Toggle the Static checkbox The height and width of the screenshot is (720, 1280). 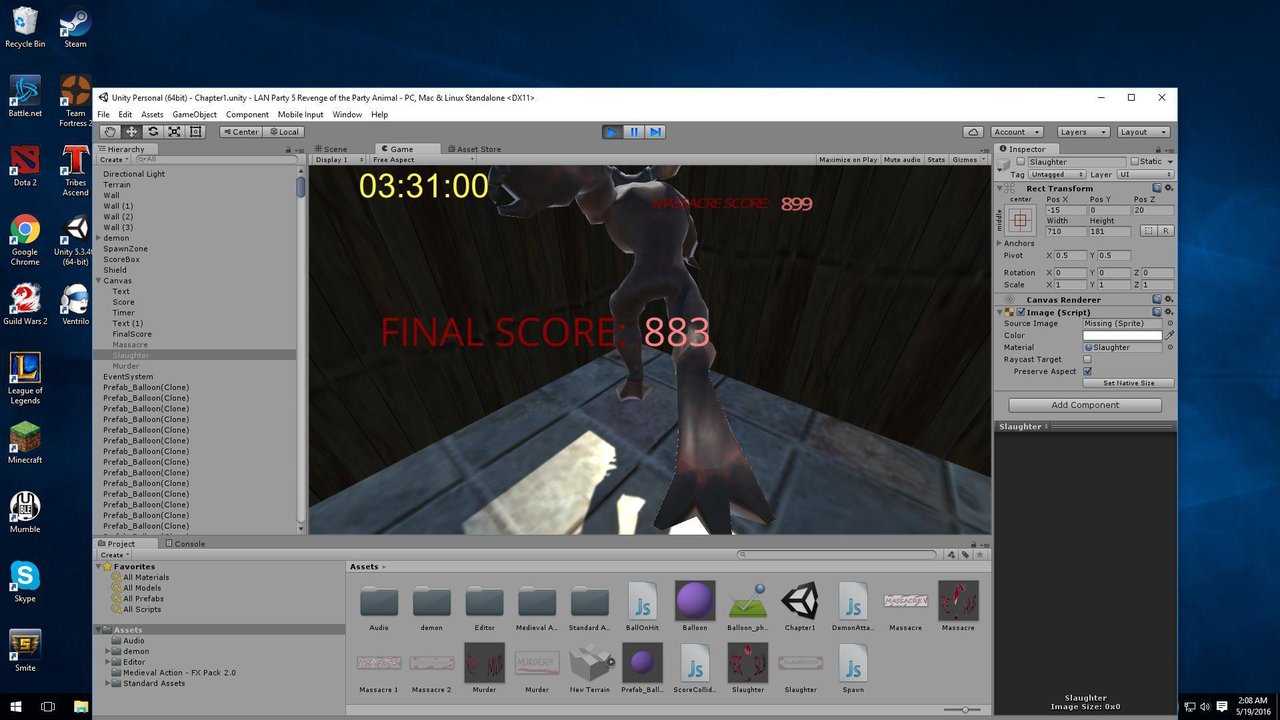click(x=1135, y=161)
